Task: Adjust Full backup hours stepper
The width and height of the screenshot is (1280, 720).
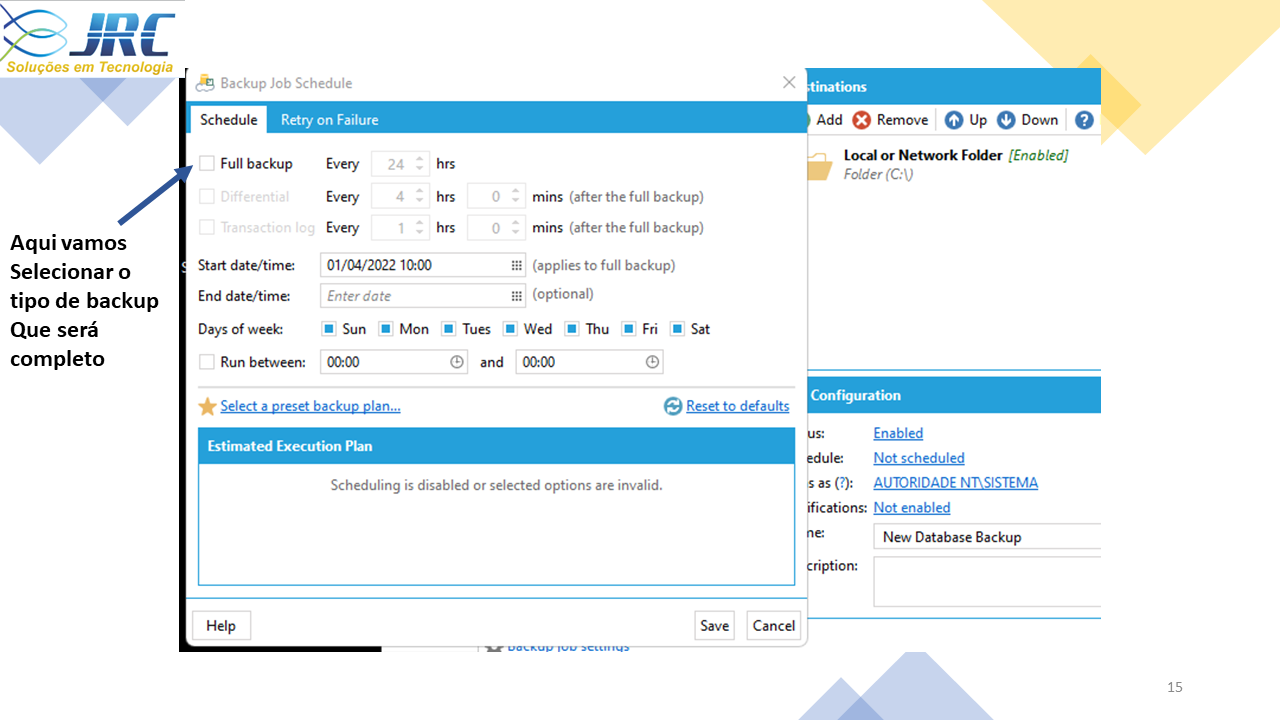Action: point(420,164)
